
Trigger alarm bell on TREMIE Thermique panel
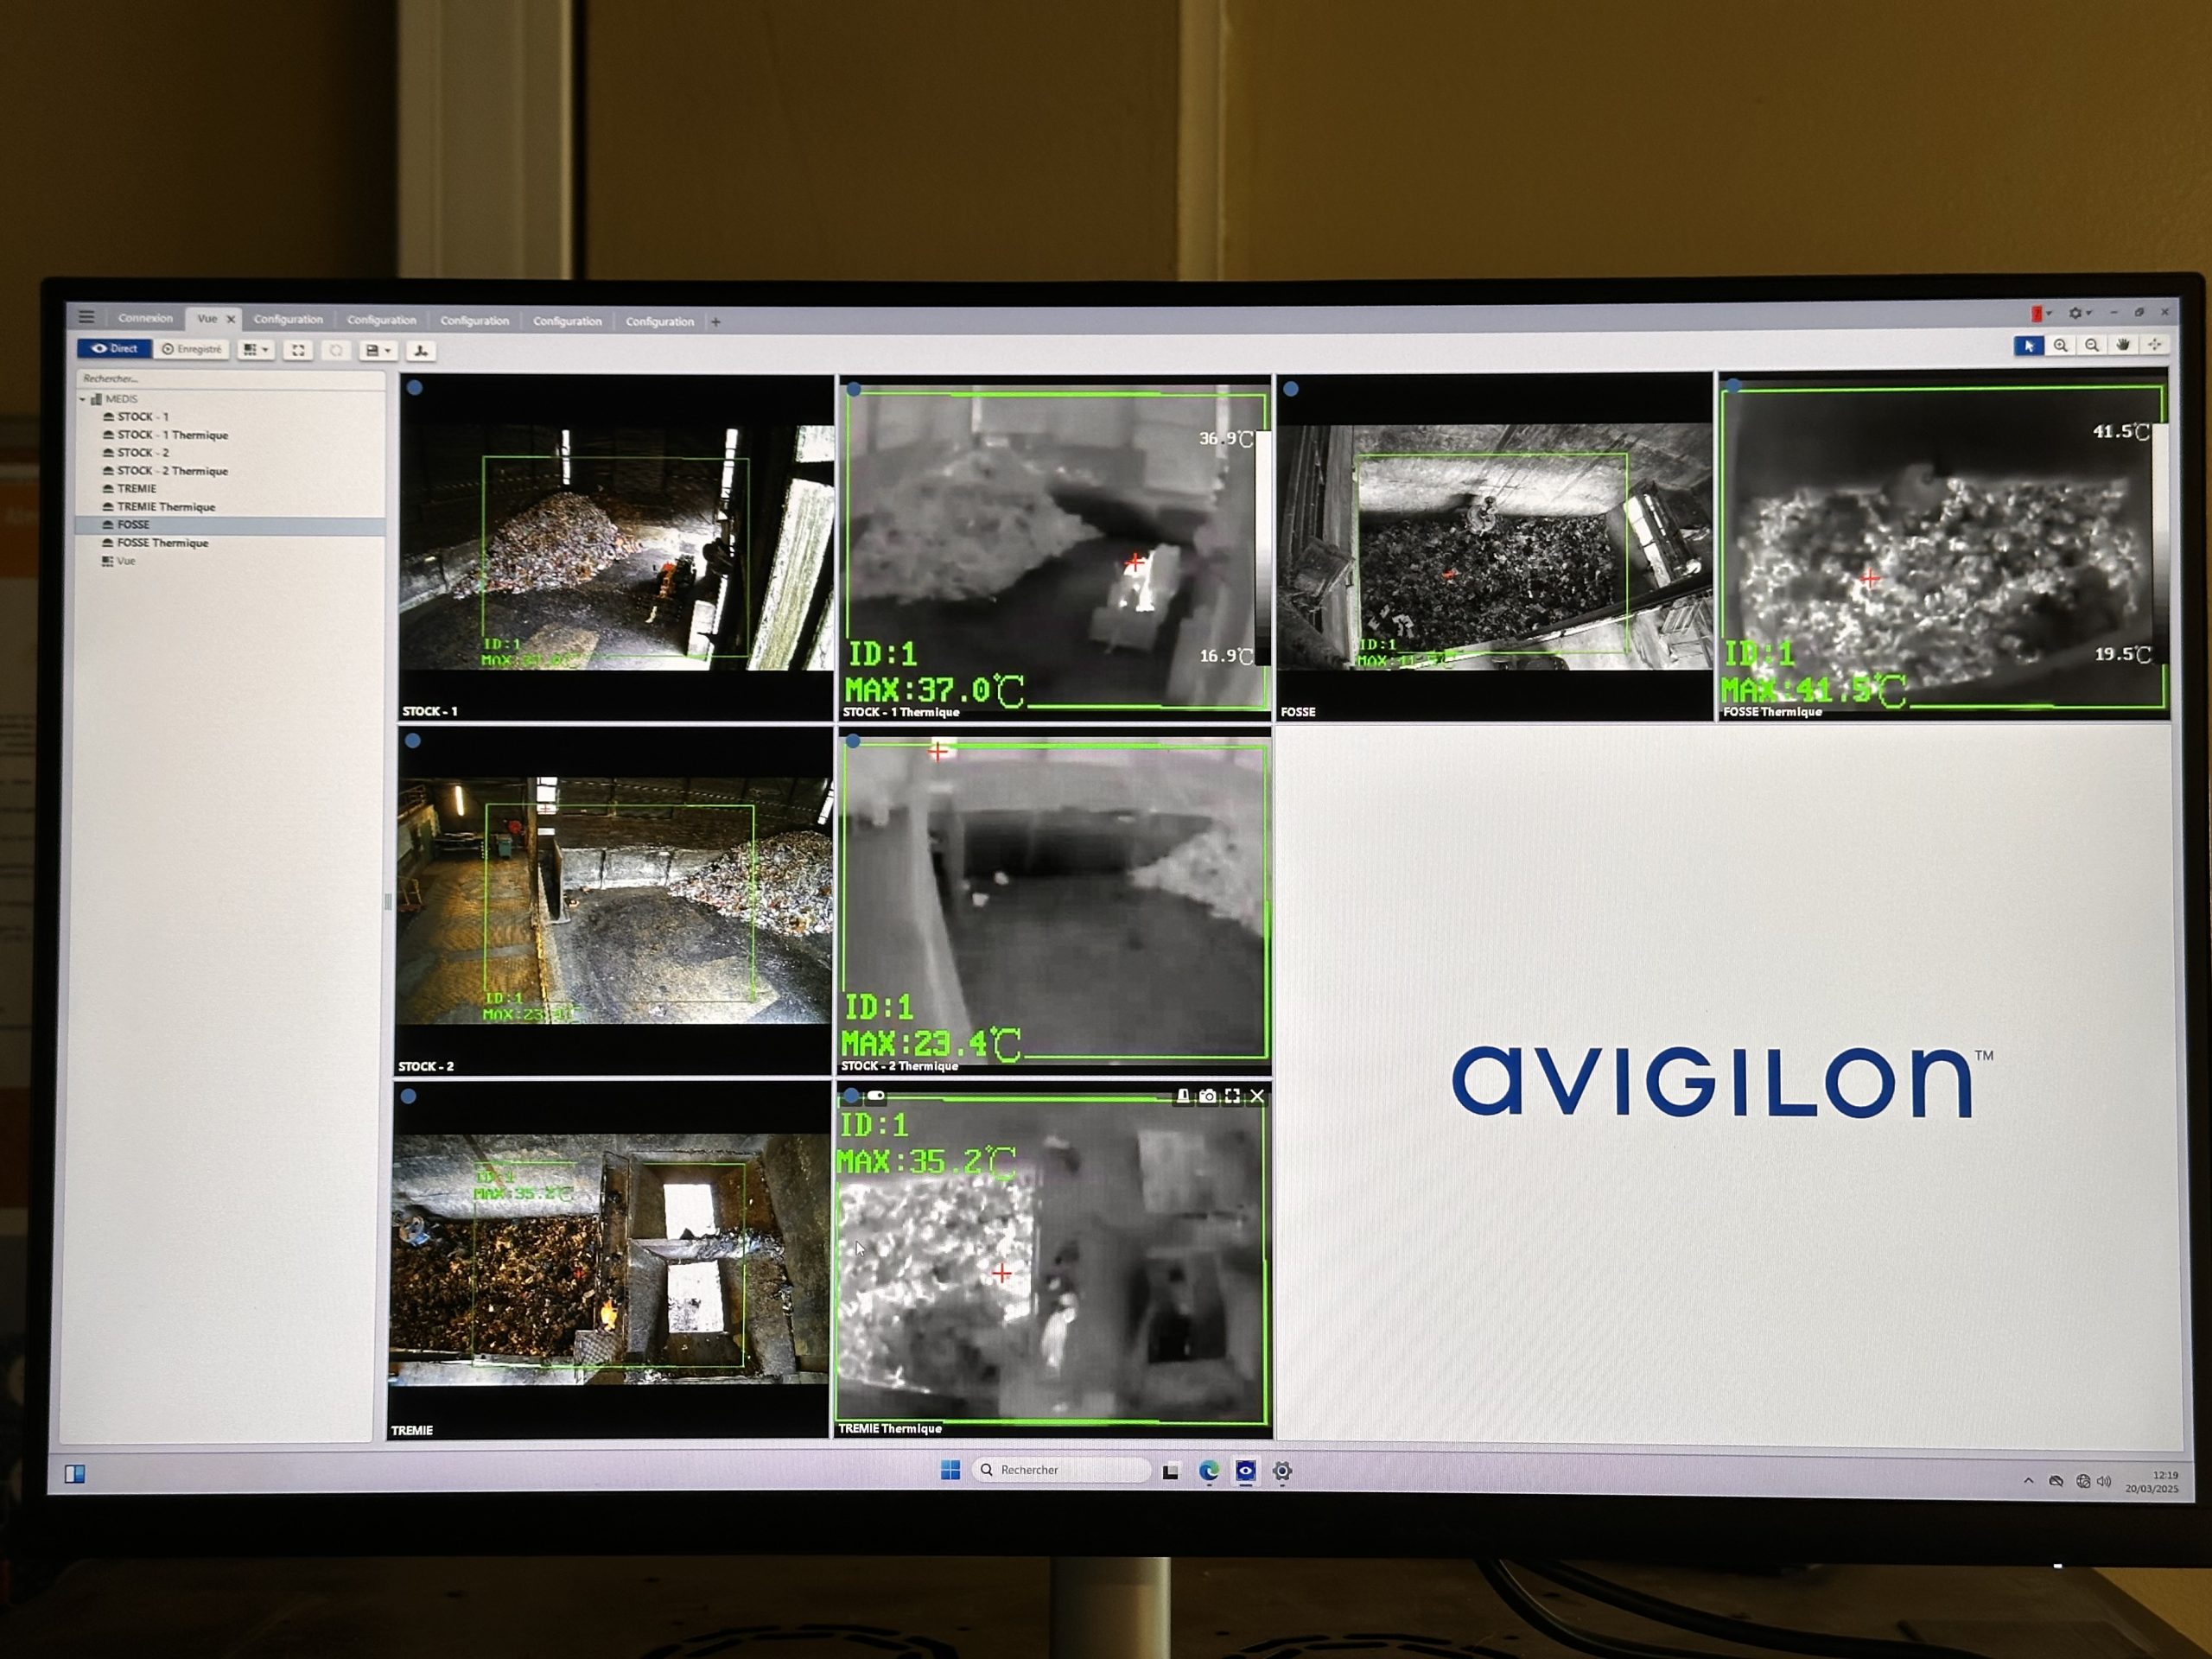coord(1183,1096)
